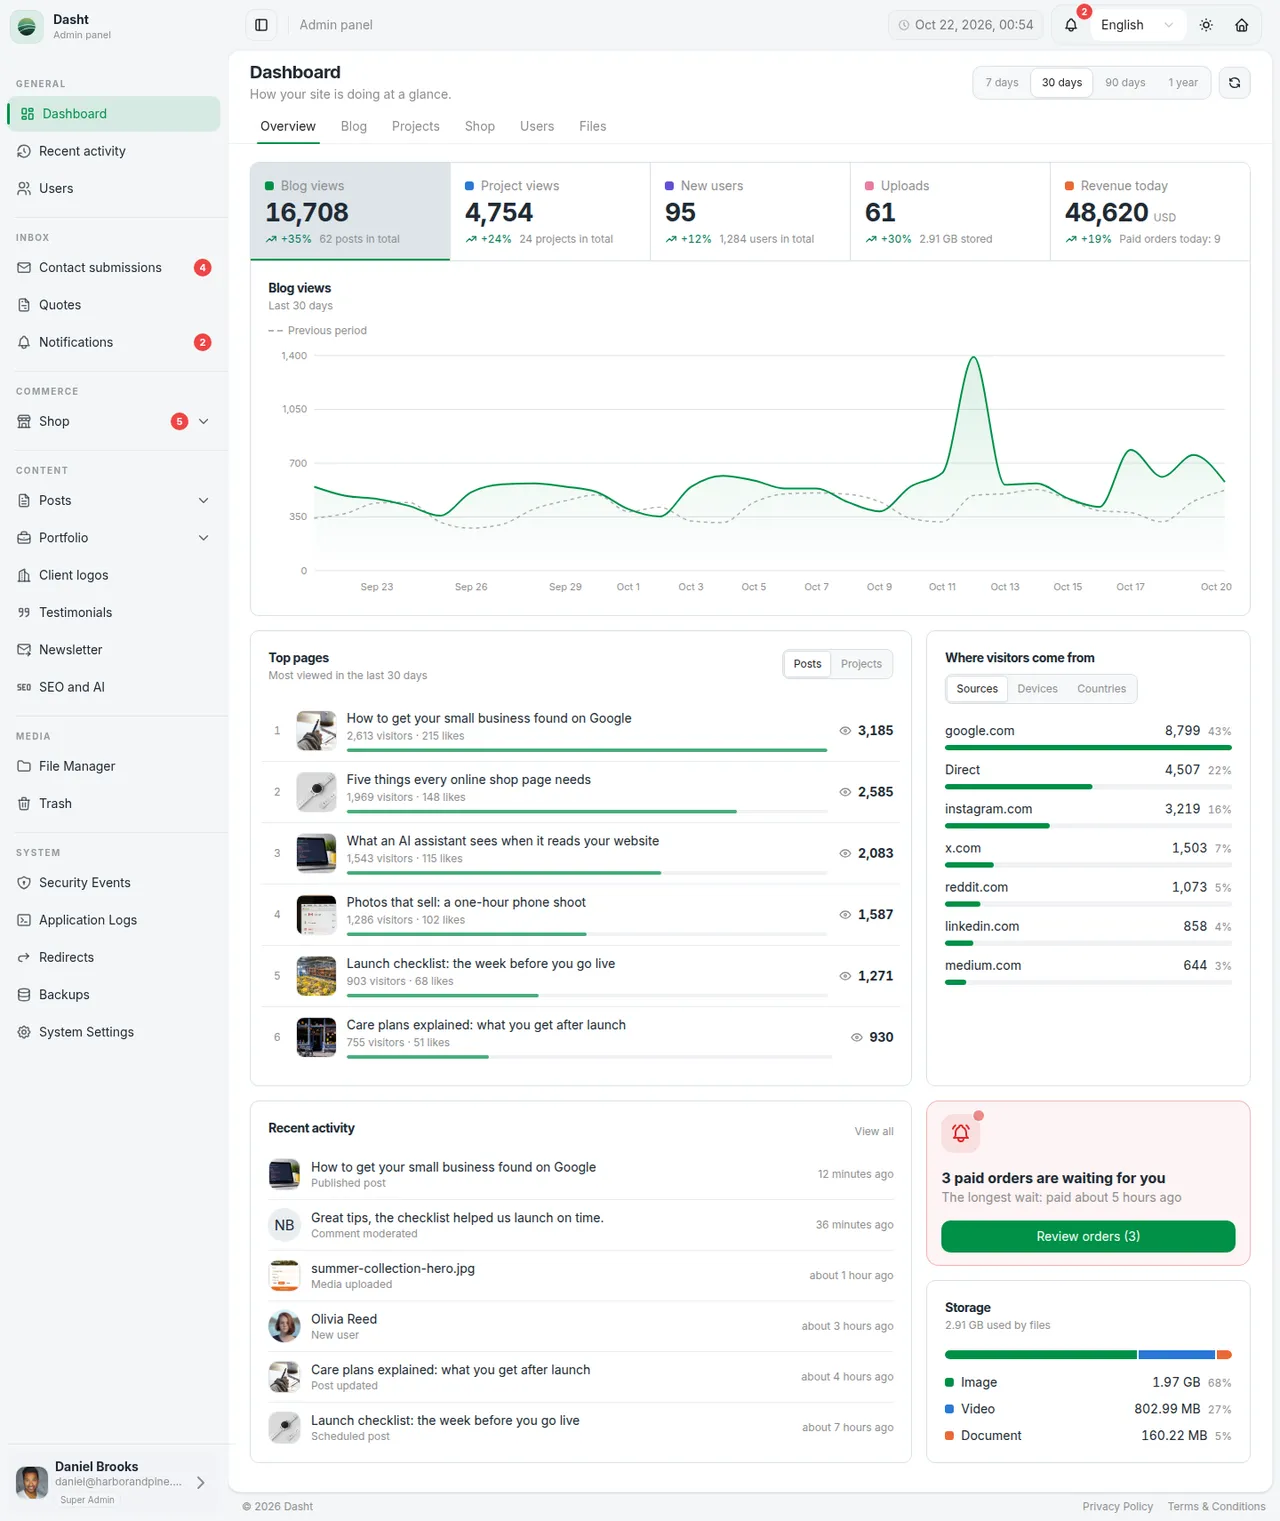
Task: Expand the Portfolio submenu
Action: (x=204, y=538)
